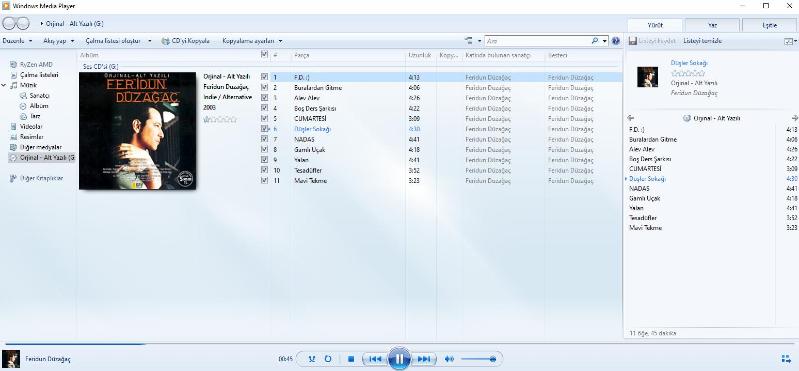This screenshot has height=371, width=799.
Task: Uncheck track 5 CUMARTESİ checkbox
Action: 264,118
